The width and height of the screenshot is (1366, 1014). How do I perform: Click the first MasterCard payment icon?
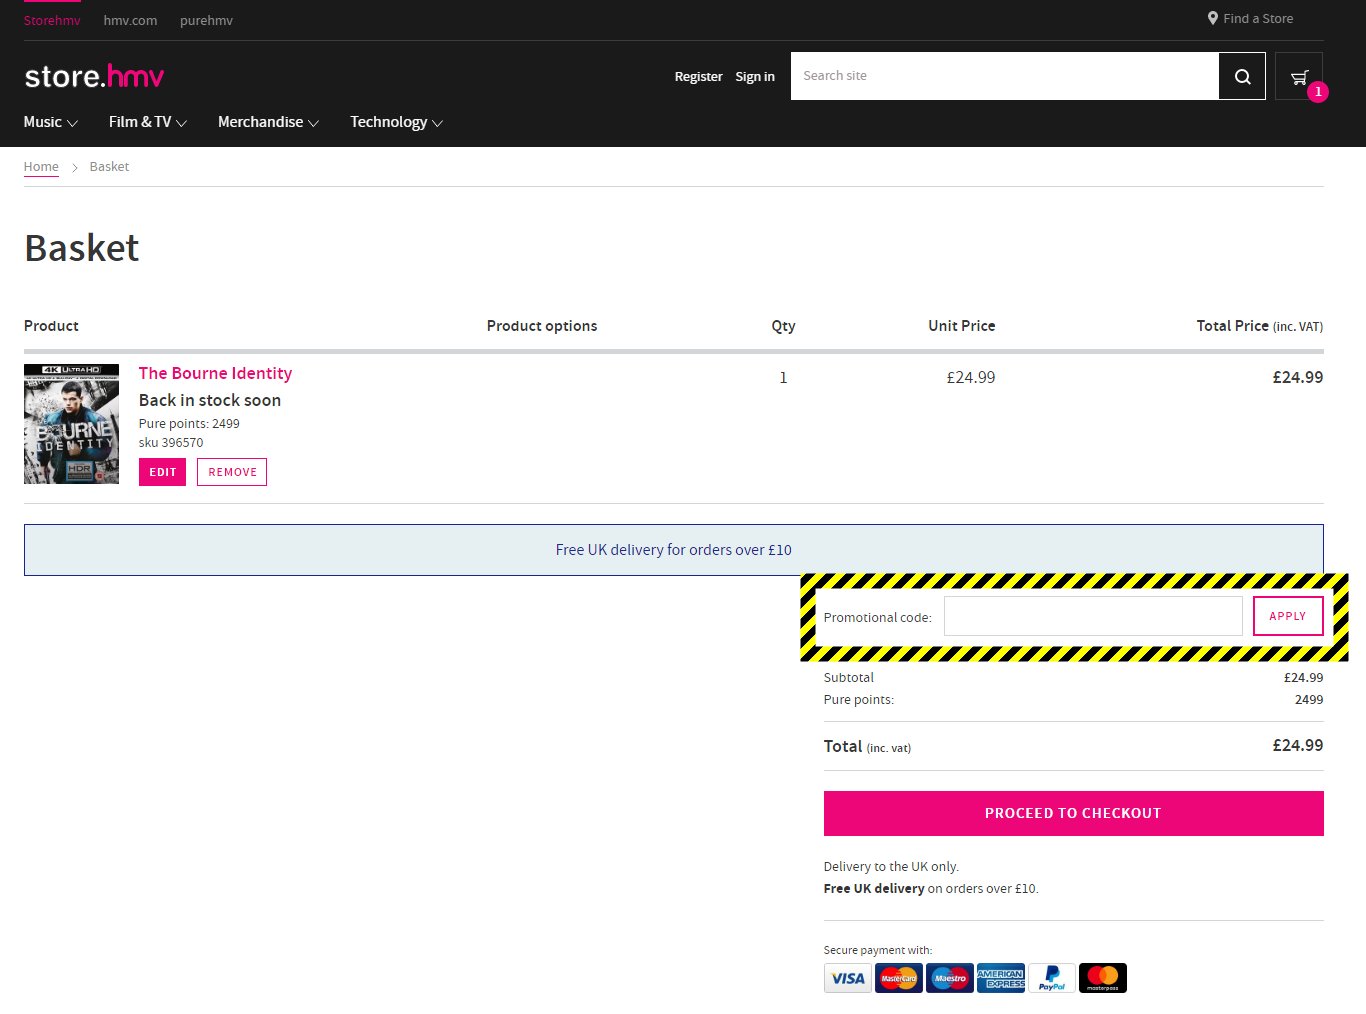tap(899, 978)
